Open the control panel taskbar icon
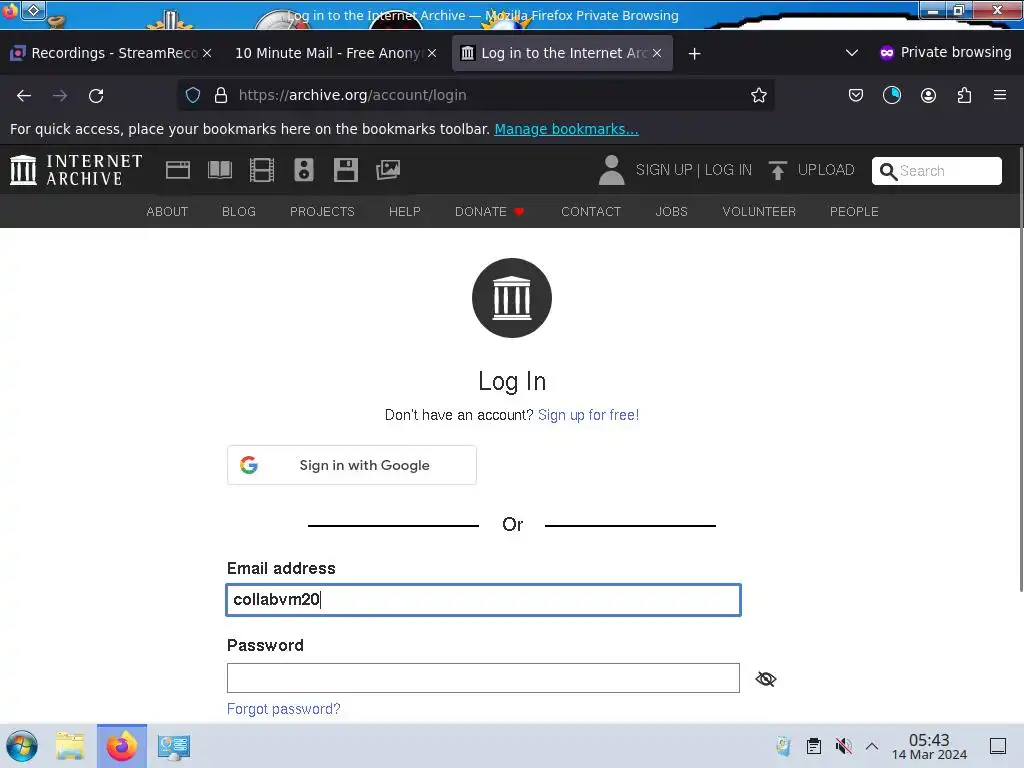The width and height of the screenshot is (1024, 768). click(174, 746)
